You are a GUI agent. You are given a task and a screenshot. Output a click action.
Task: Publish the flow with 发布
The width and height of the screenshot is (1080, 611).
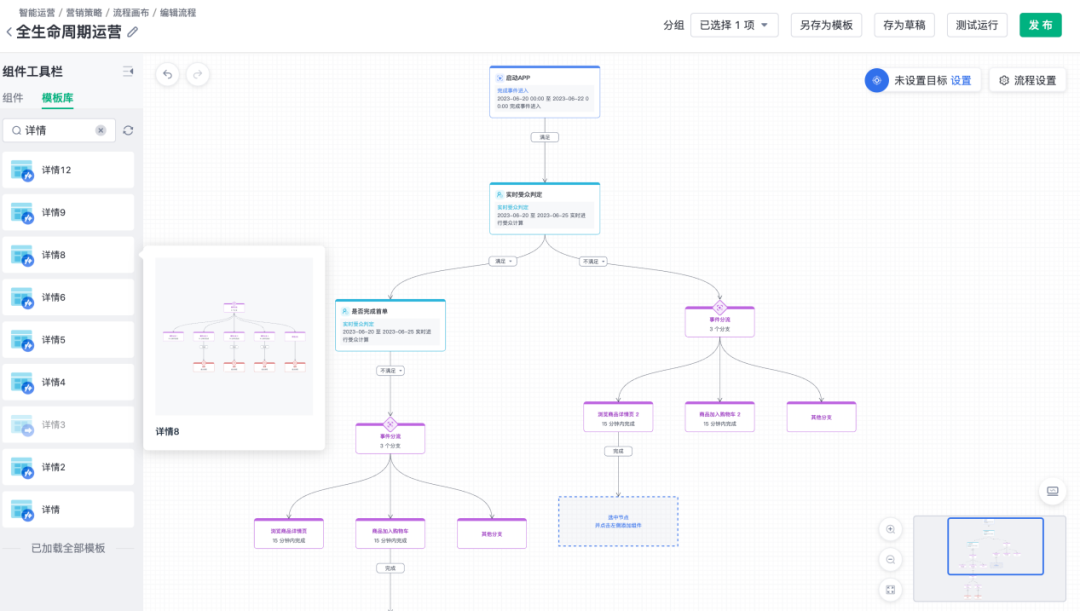pyautogui.click(x=1040, y=25)
